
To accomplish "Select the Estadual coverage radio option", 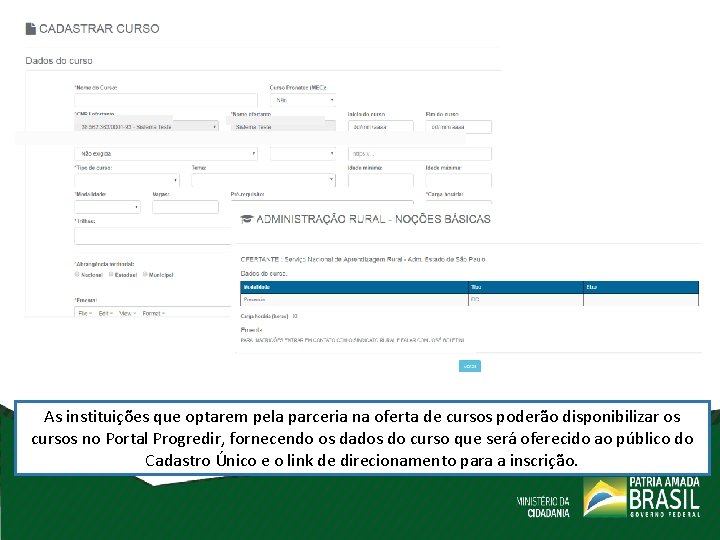I will click(111, 275).
